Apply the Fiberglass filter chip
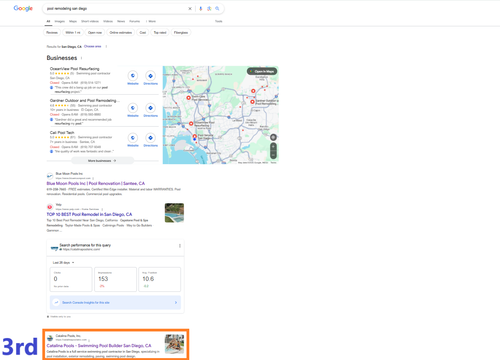The image size is (500, 360). [181, 33]
